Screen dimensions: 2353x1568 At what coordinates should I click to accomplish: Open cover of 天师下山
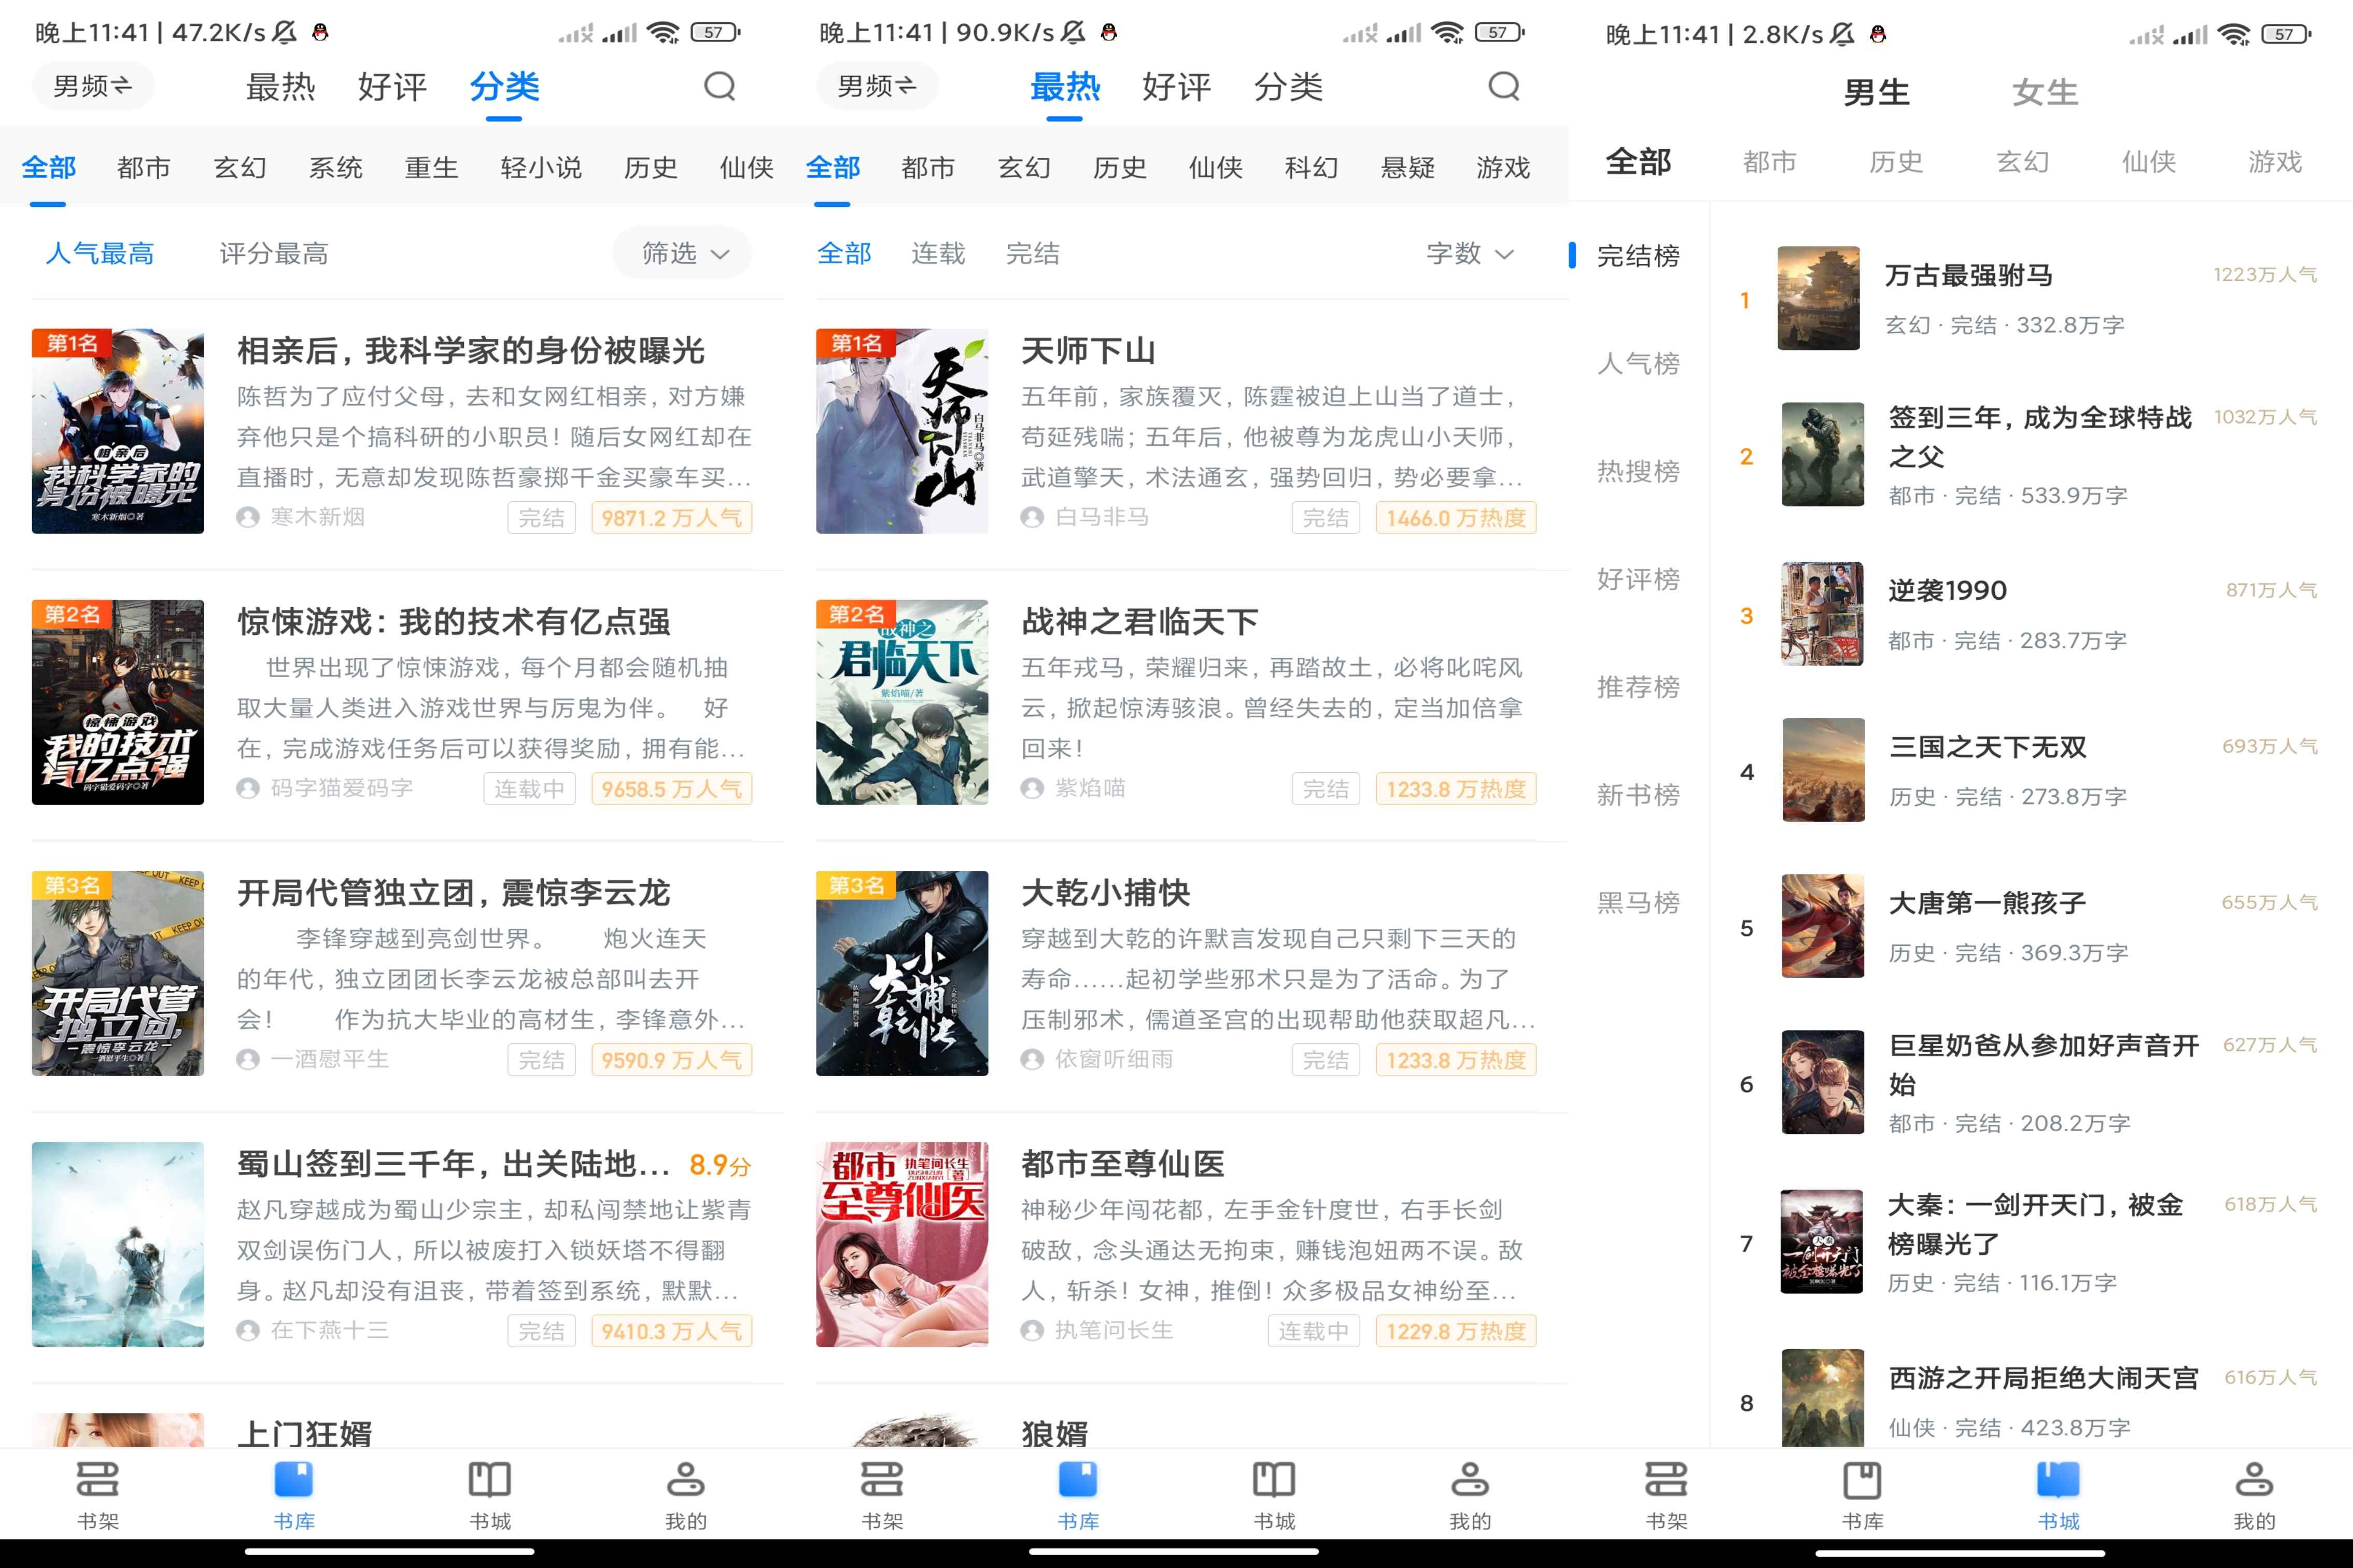[x=902, y=431]
